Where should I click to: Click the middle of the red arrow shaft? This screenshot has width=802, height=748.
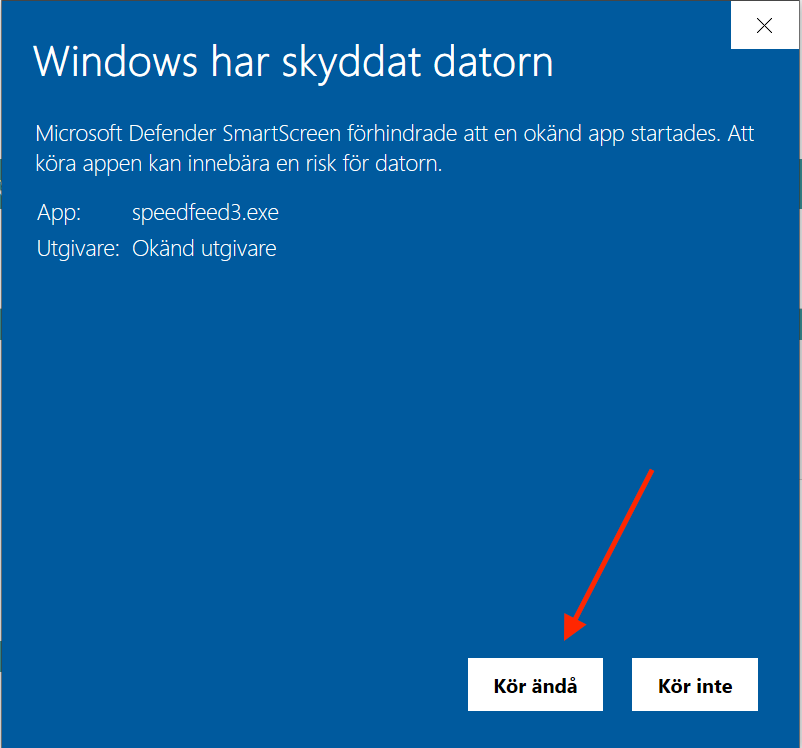pos(610,553)
